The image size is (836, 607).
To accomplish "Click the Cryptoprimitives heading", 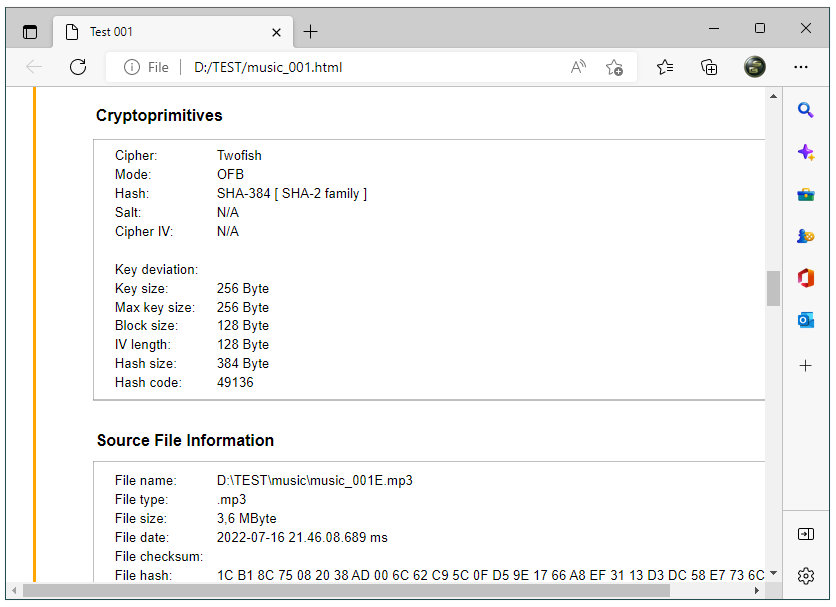I will point(159,116).
